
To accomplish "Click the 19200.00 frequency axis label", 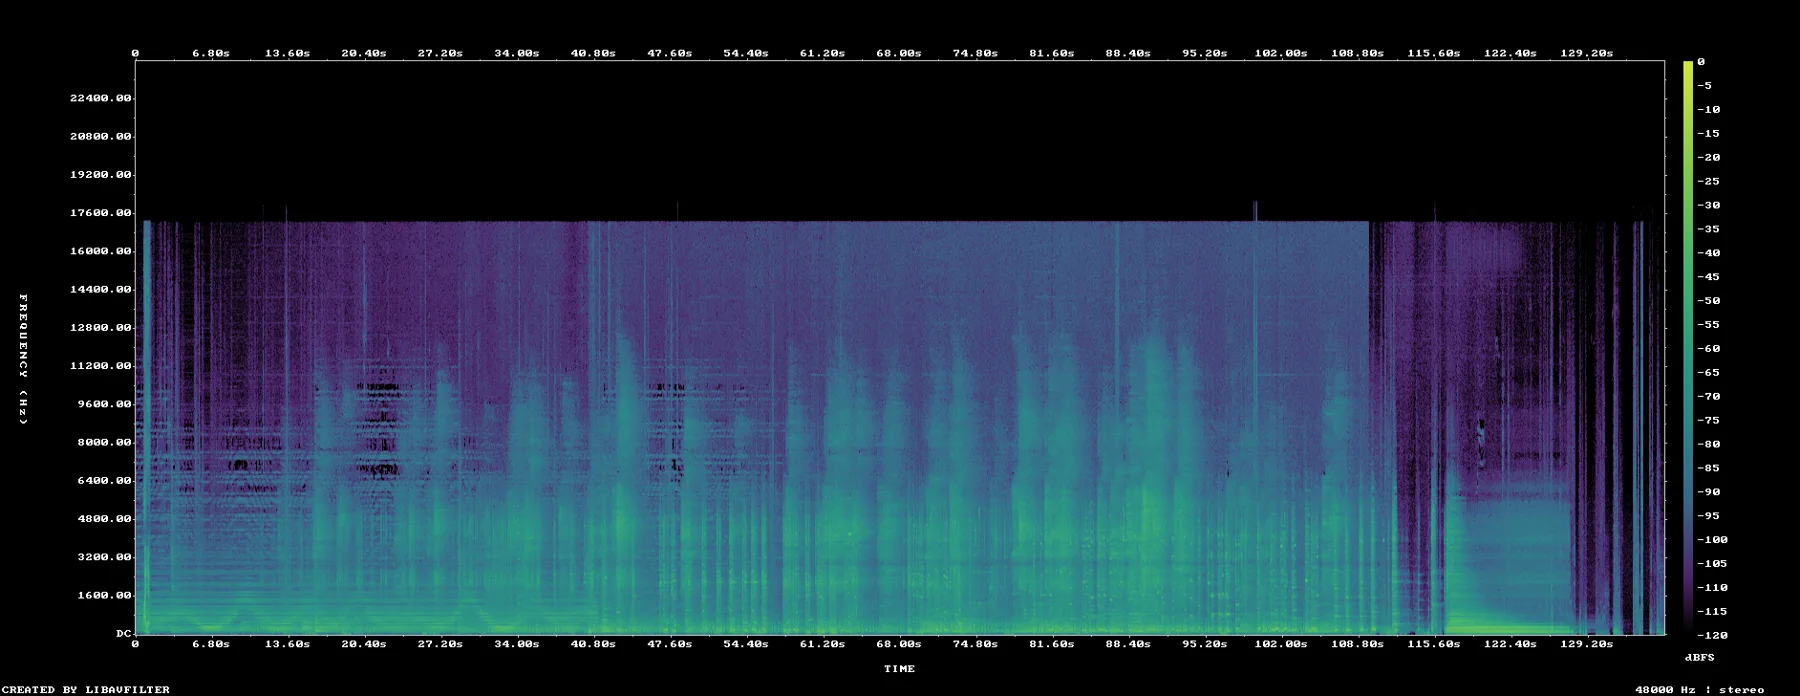I will (101, 174).
